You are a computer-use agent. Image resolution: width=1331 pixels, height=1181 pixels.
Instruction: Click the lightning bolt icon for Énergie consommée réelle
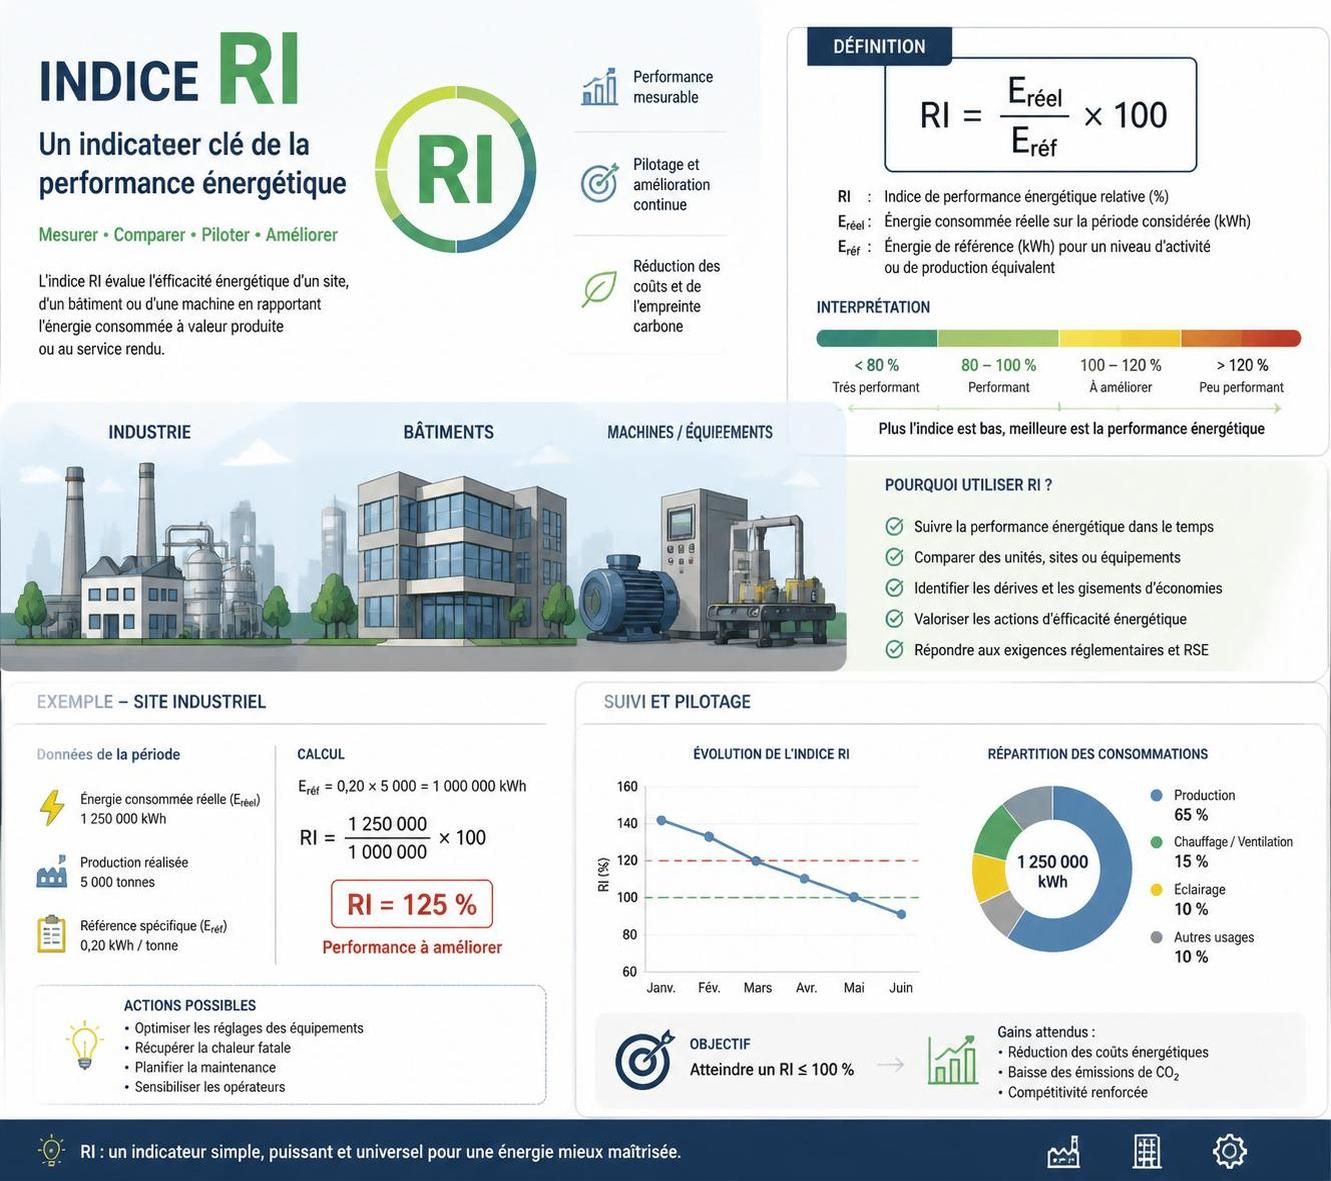pyautogui.click(x=52, y=807)
